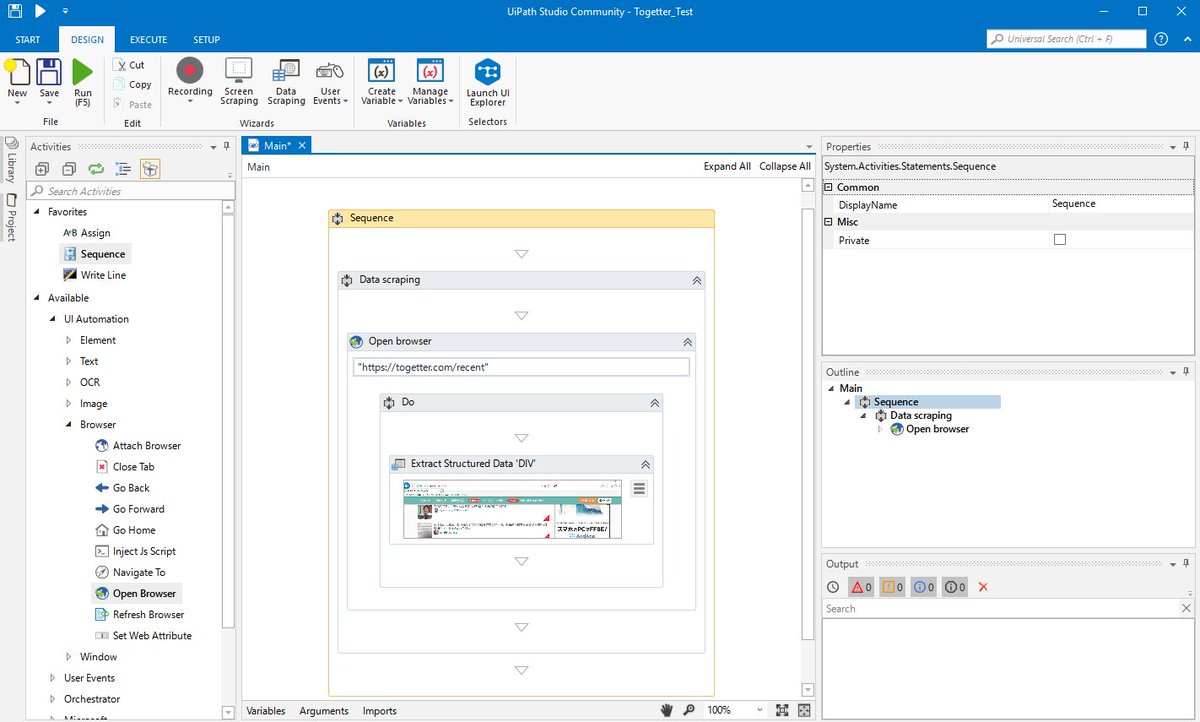Click Collapse All in the designer

(785, 167)
